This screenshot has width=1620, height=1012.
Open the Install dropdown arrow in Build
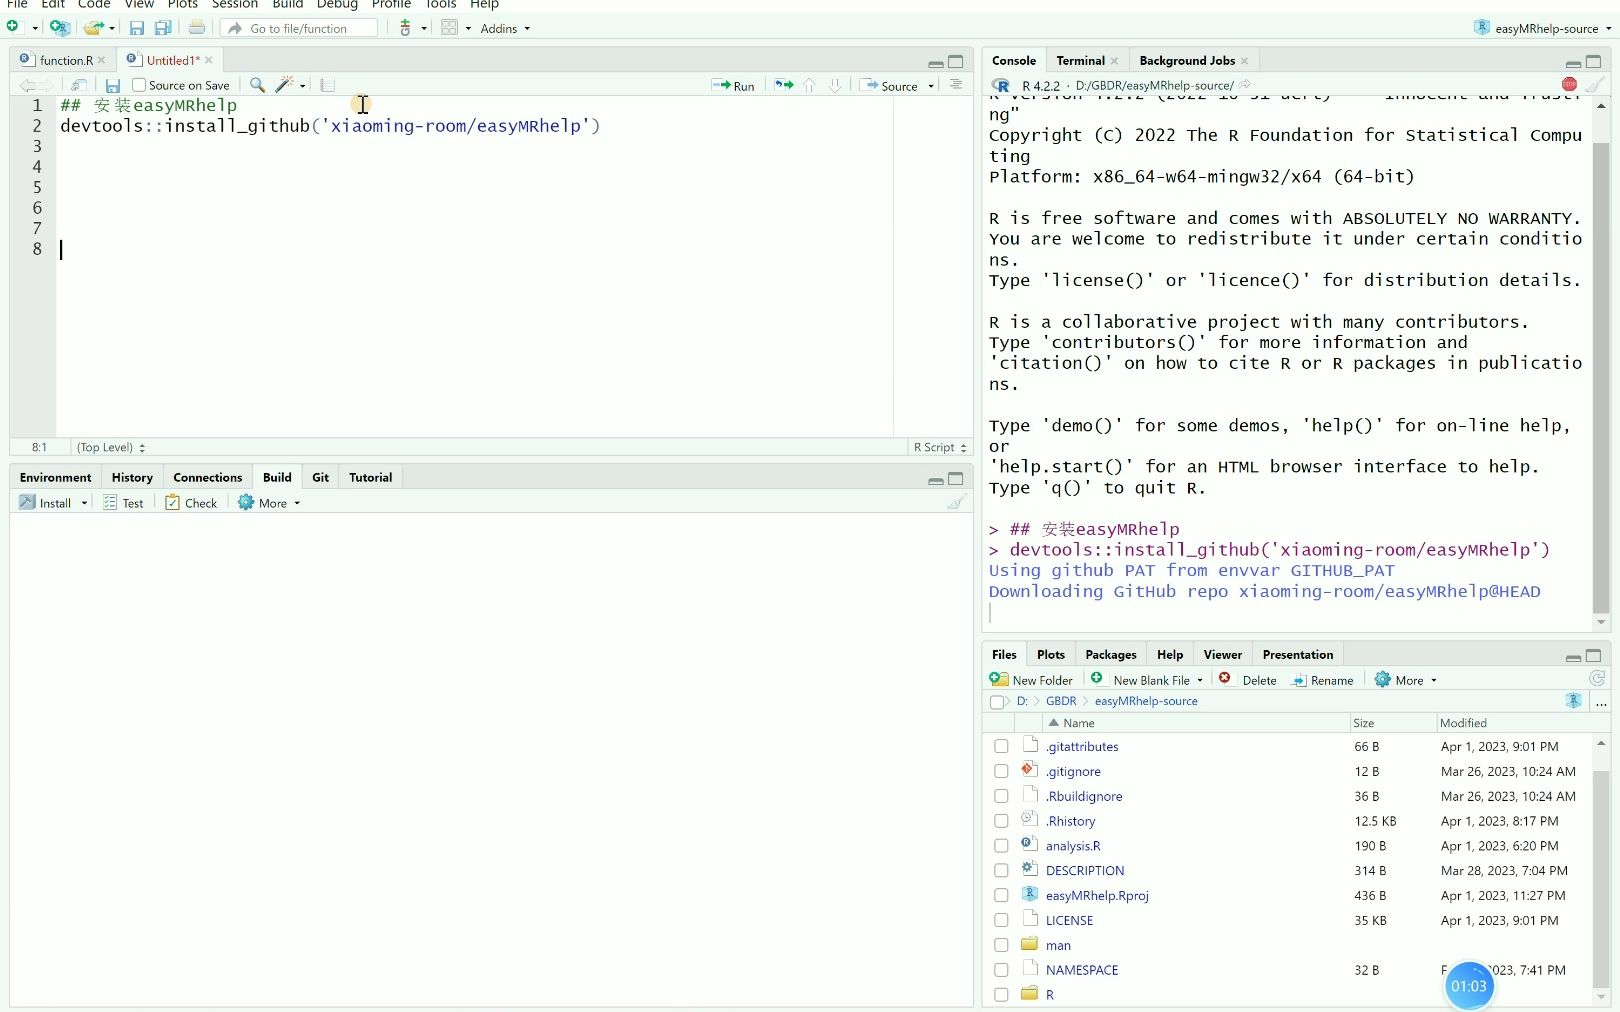pos(84,503)
